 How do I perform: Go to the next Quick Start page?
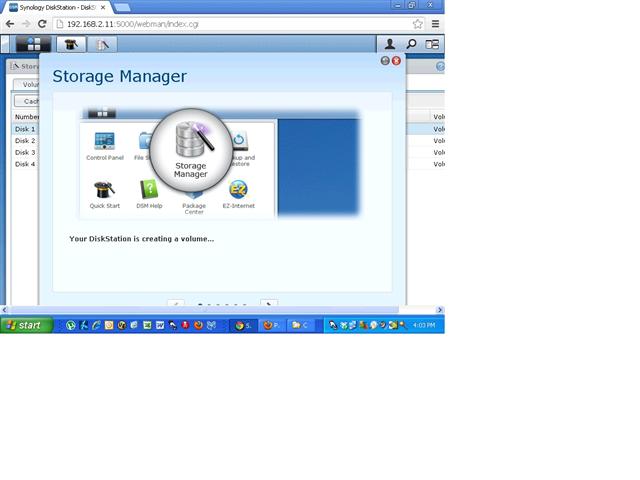point(269,303)
